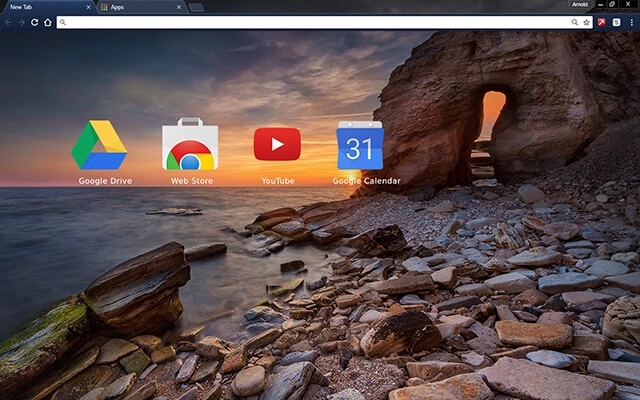This screenshot has width=640, height=400.
Task: Go to the Home page
Action: coord(48,22)
